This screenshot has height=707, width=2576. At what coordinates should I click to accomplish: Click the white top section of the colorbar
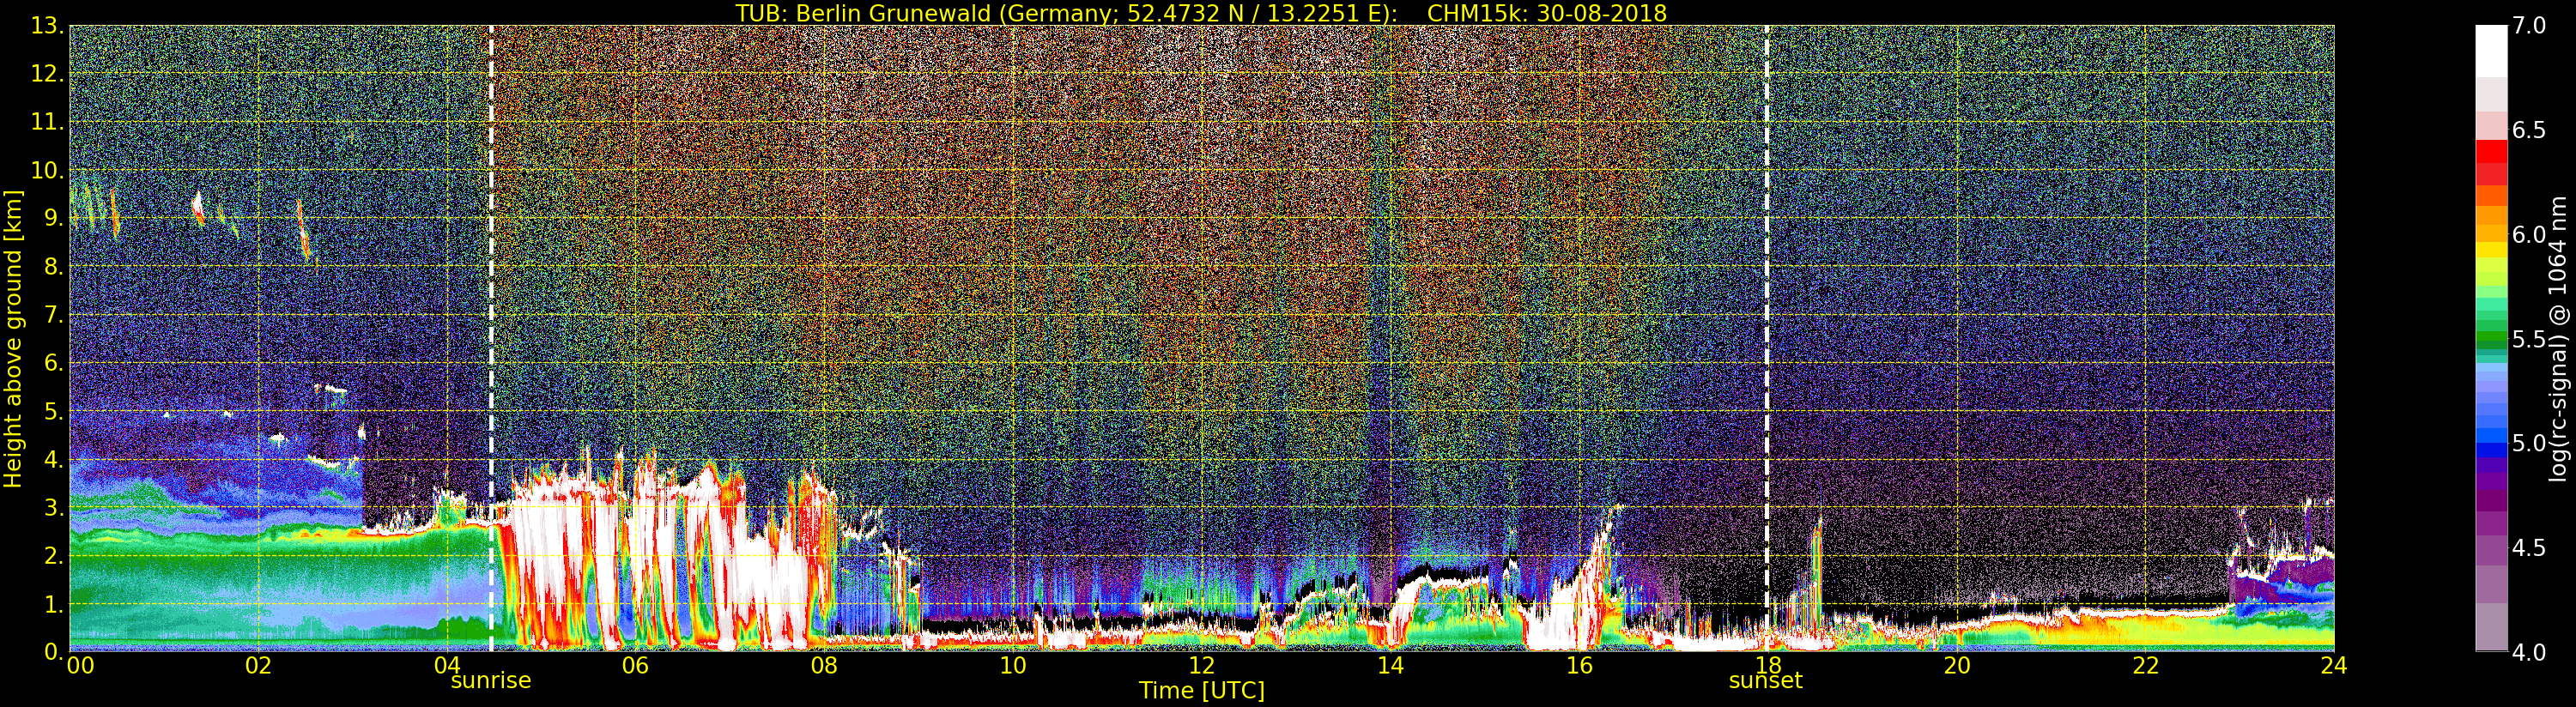coord(2491,50)
